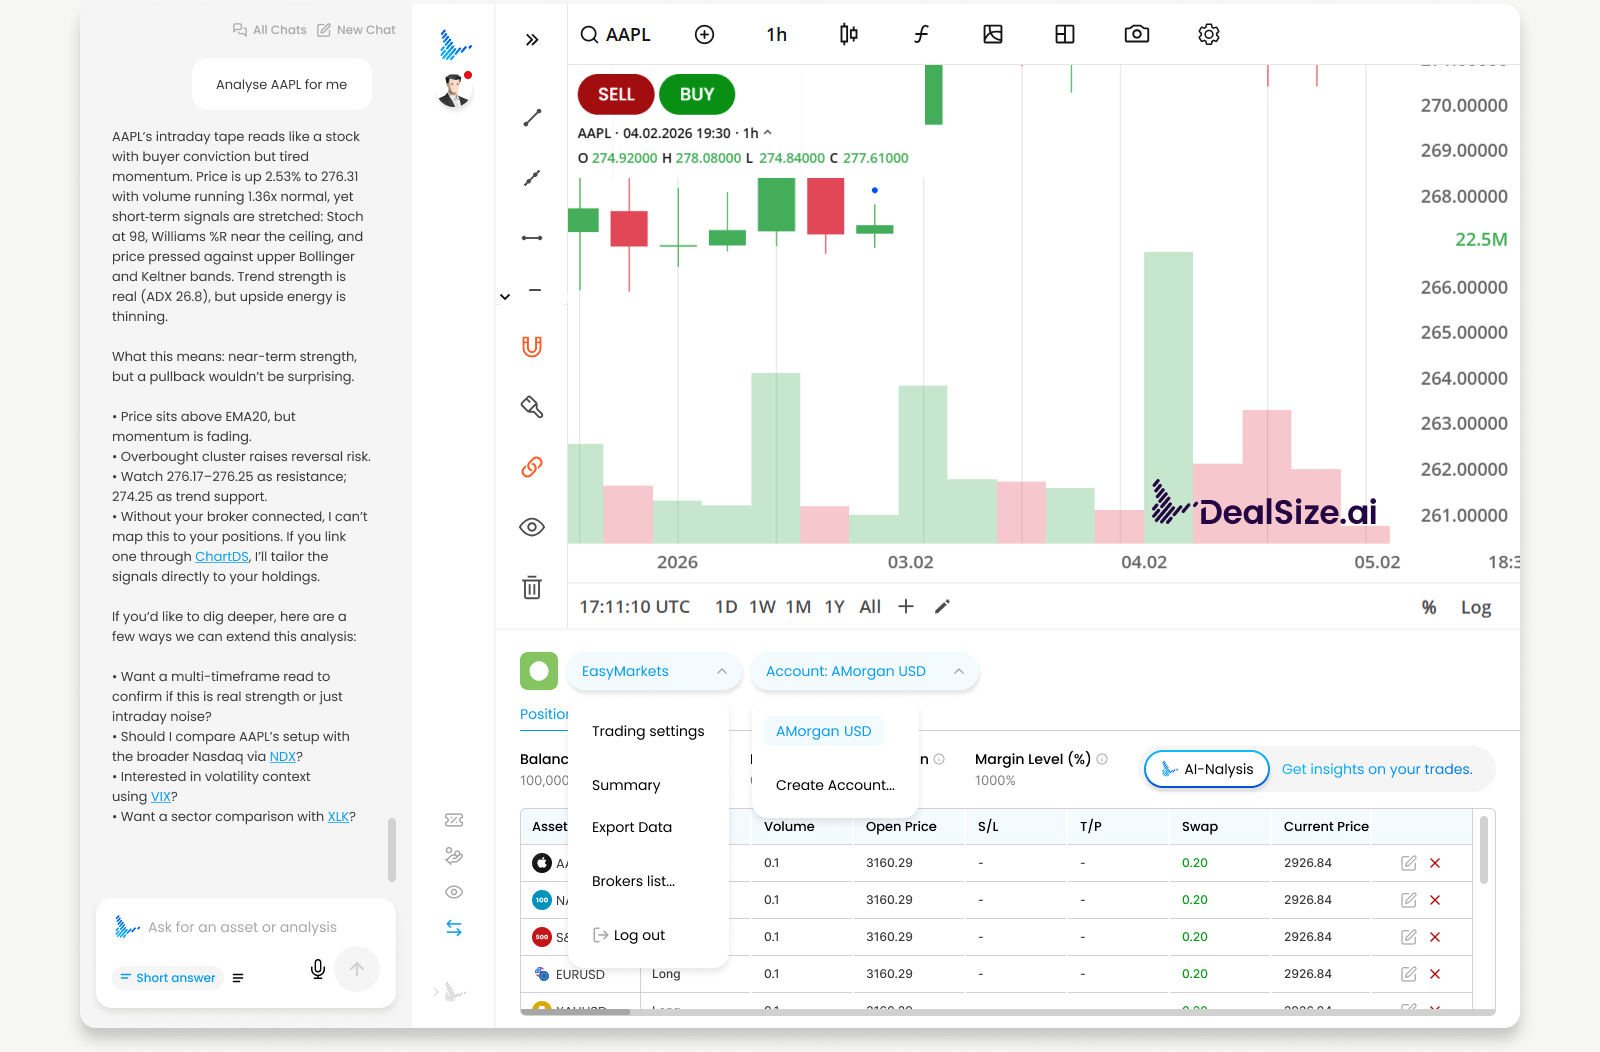Start a New Chat
Image resolution: width=1600 pixels, height=1052 pixels.
(x=357, y=30)
